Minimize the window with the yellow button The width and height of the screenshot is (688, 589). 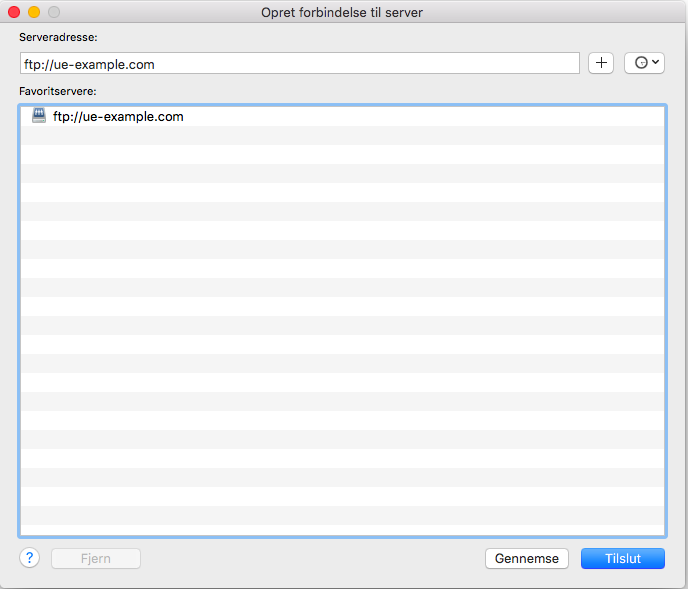click(34, 12)
